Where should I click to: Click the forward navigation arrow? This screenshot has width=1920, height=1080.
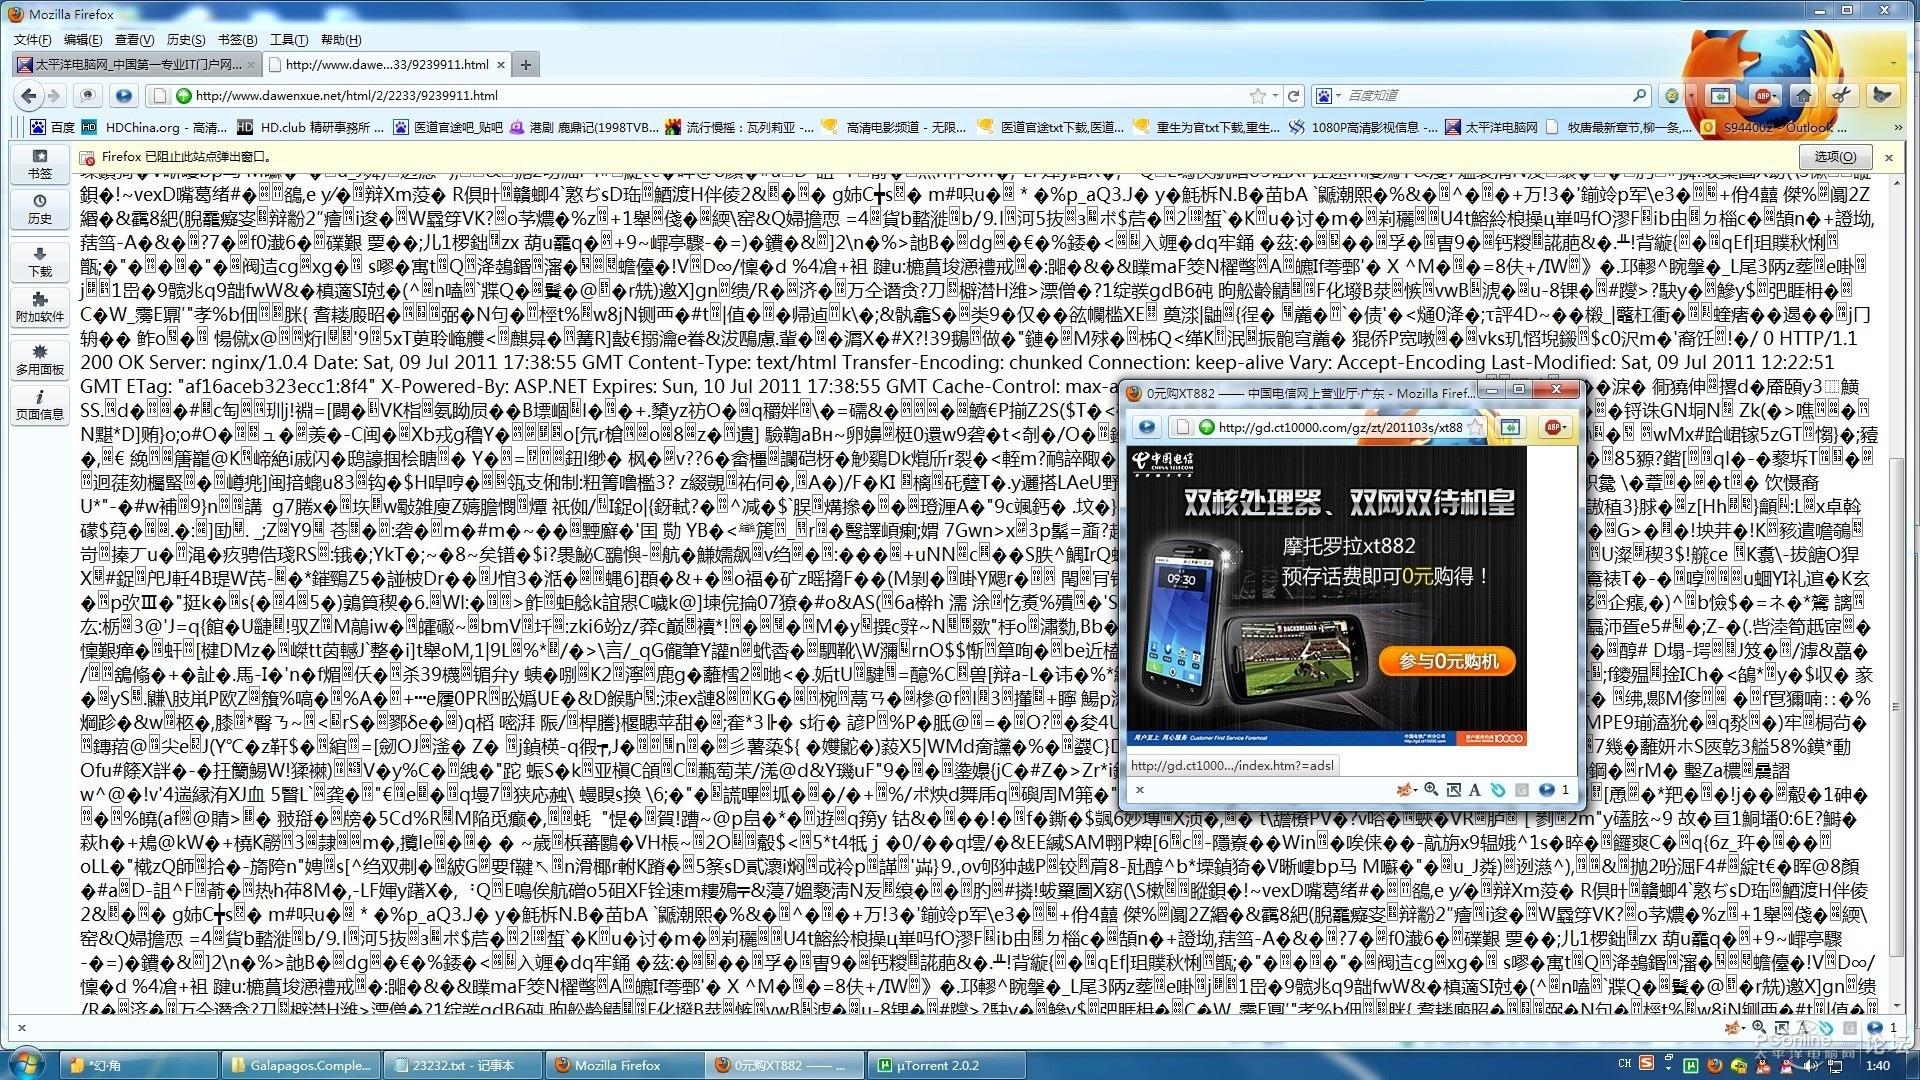pos(54,96)
